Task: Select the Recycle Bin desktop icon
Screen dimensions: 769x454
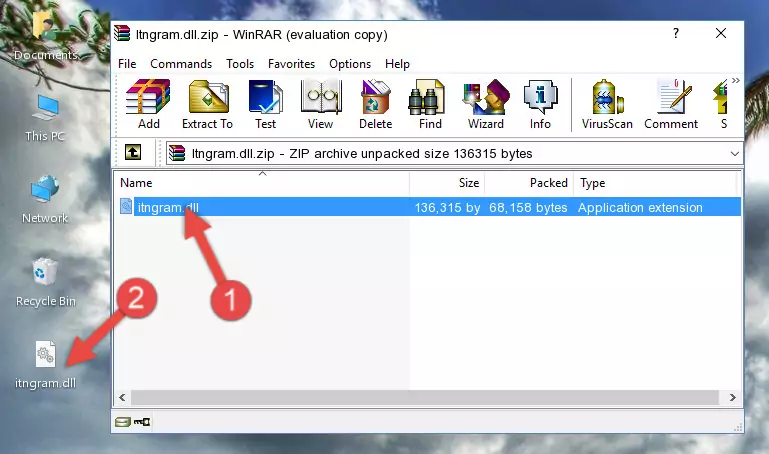Action: click(46, 282)
